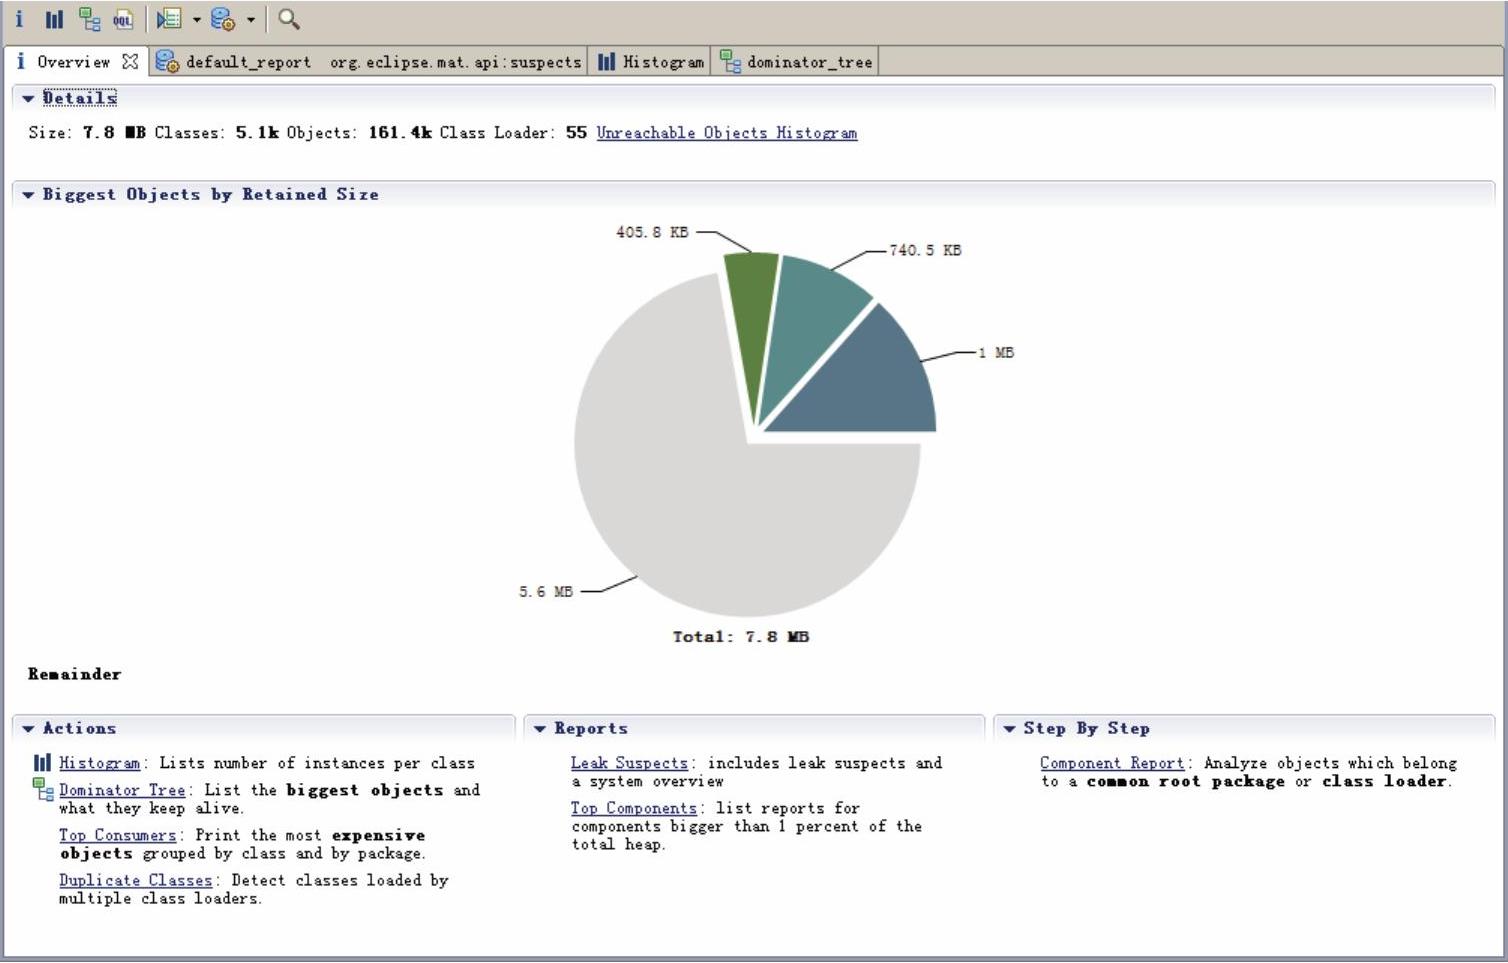
Task: Collapse the Actions section
Action: pos(28,729)
